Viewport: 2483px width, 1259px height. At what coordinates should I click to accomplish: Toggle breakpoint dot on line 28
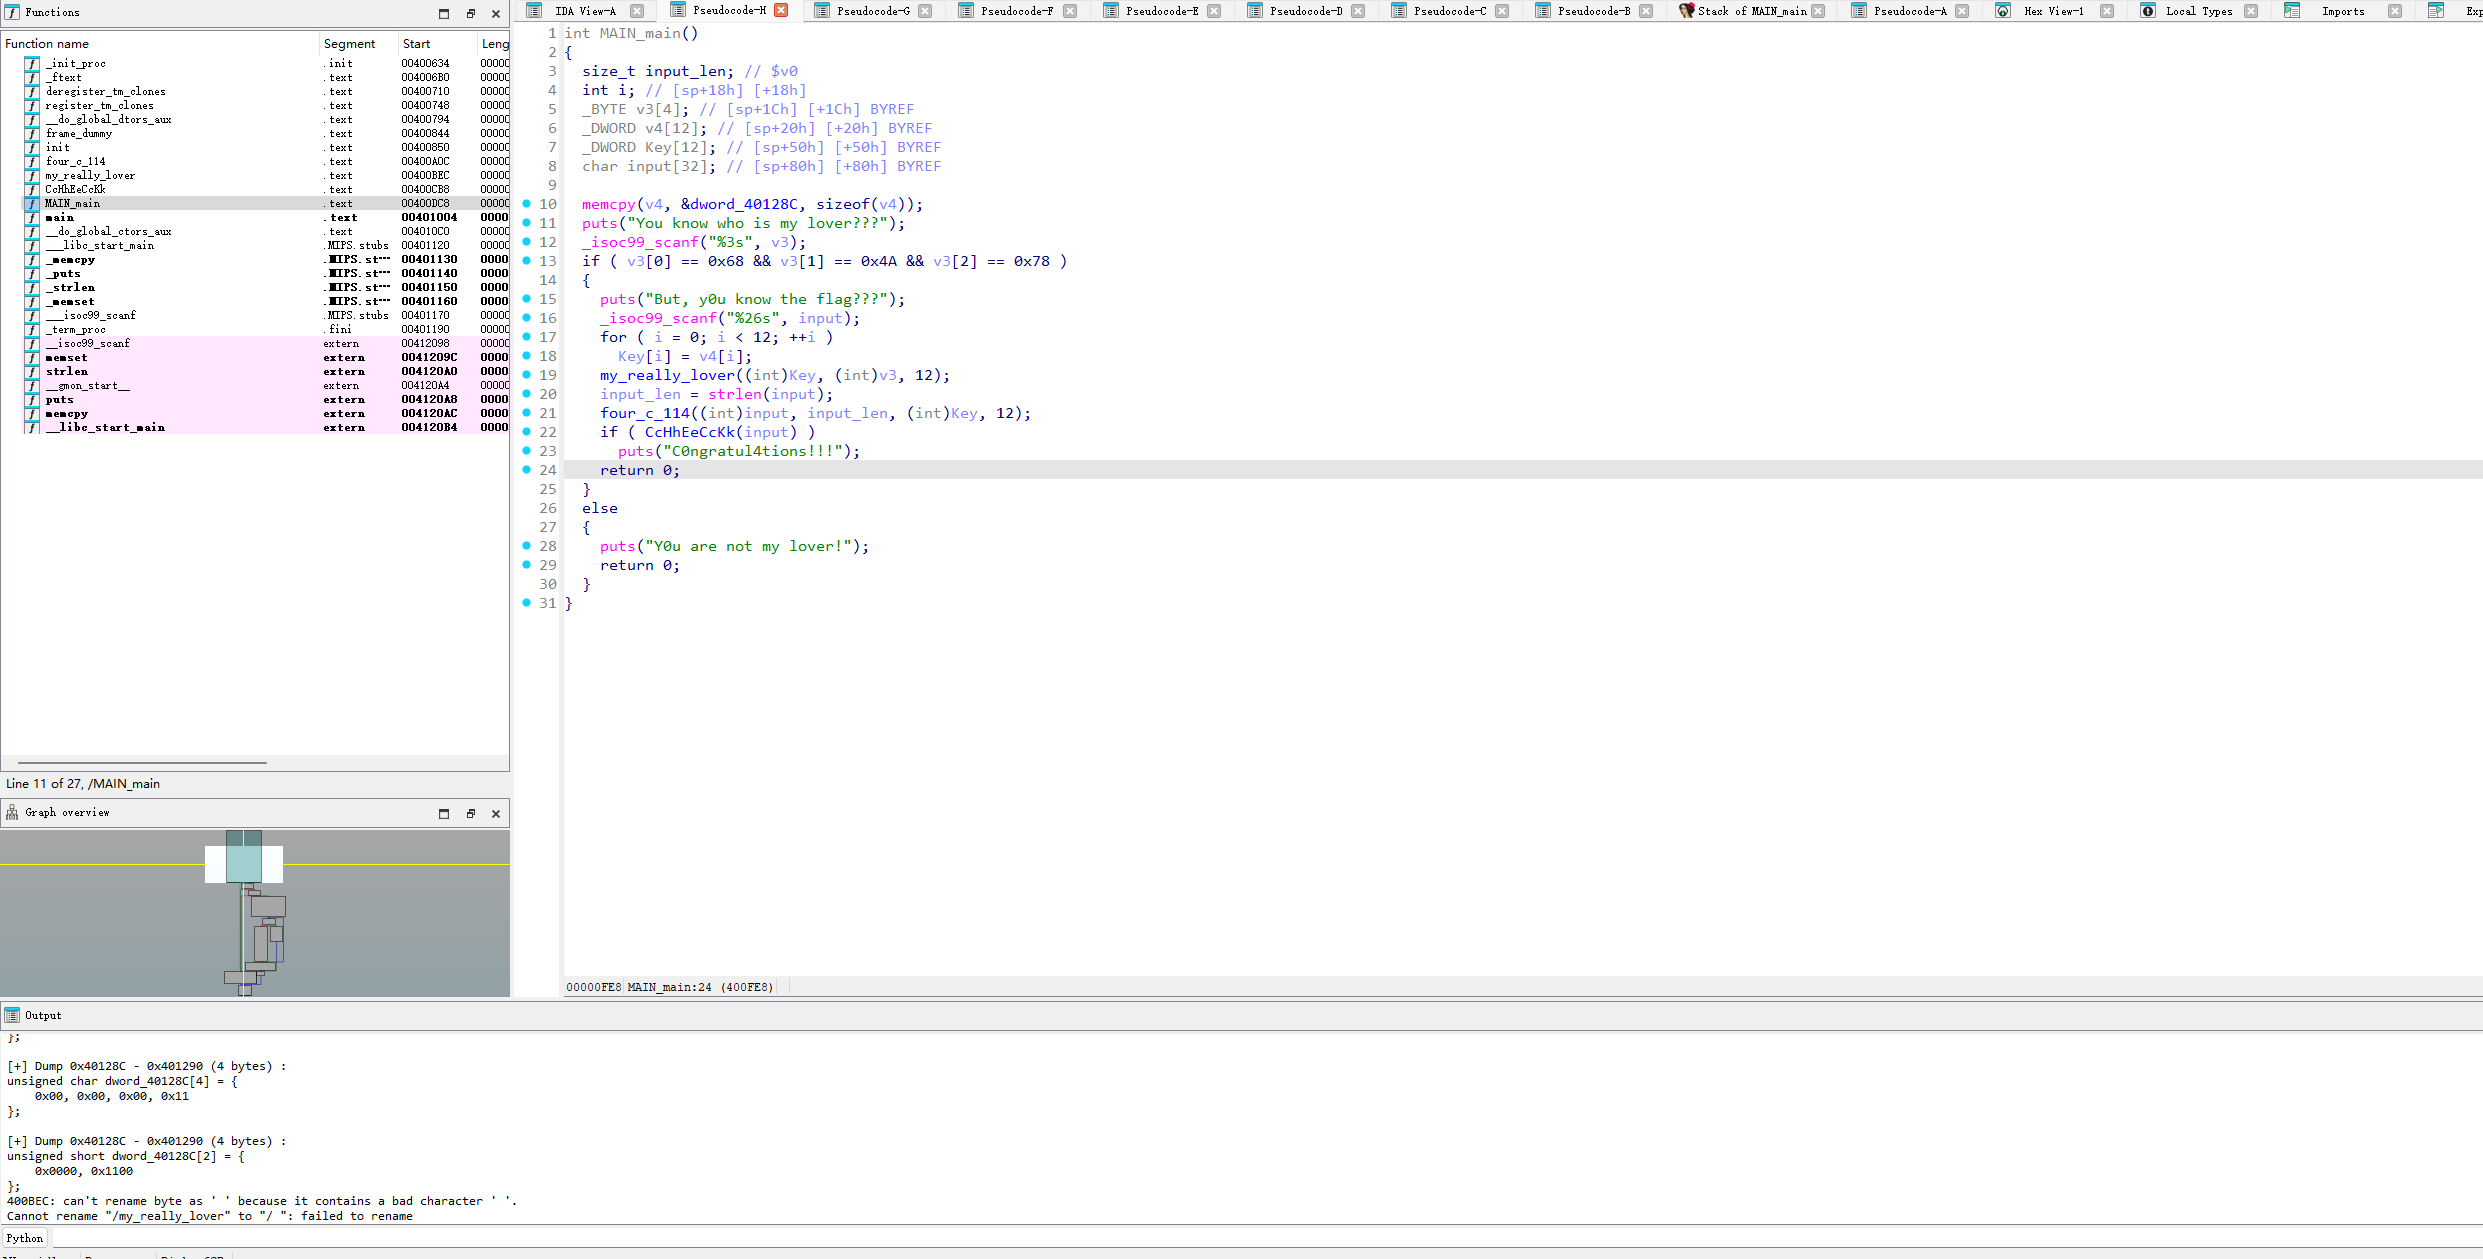point(526,546)
